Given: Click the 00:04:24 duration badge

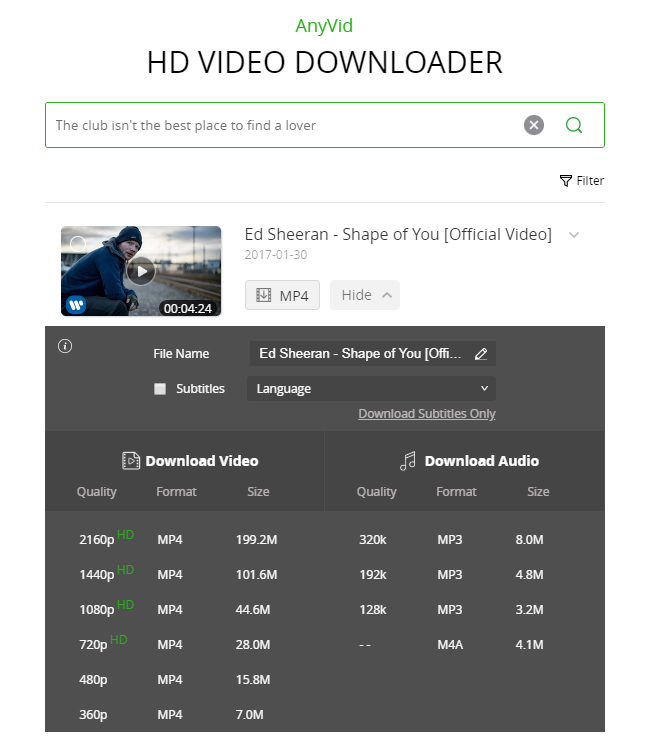Looking at the screenshot, I should click(188, 308).
